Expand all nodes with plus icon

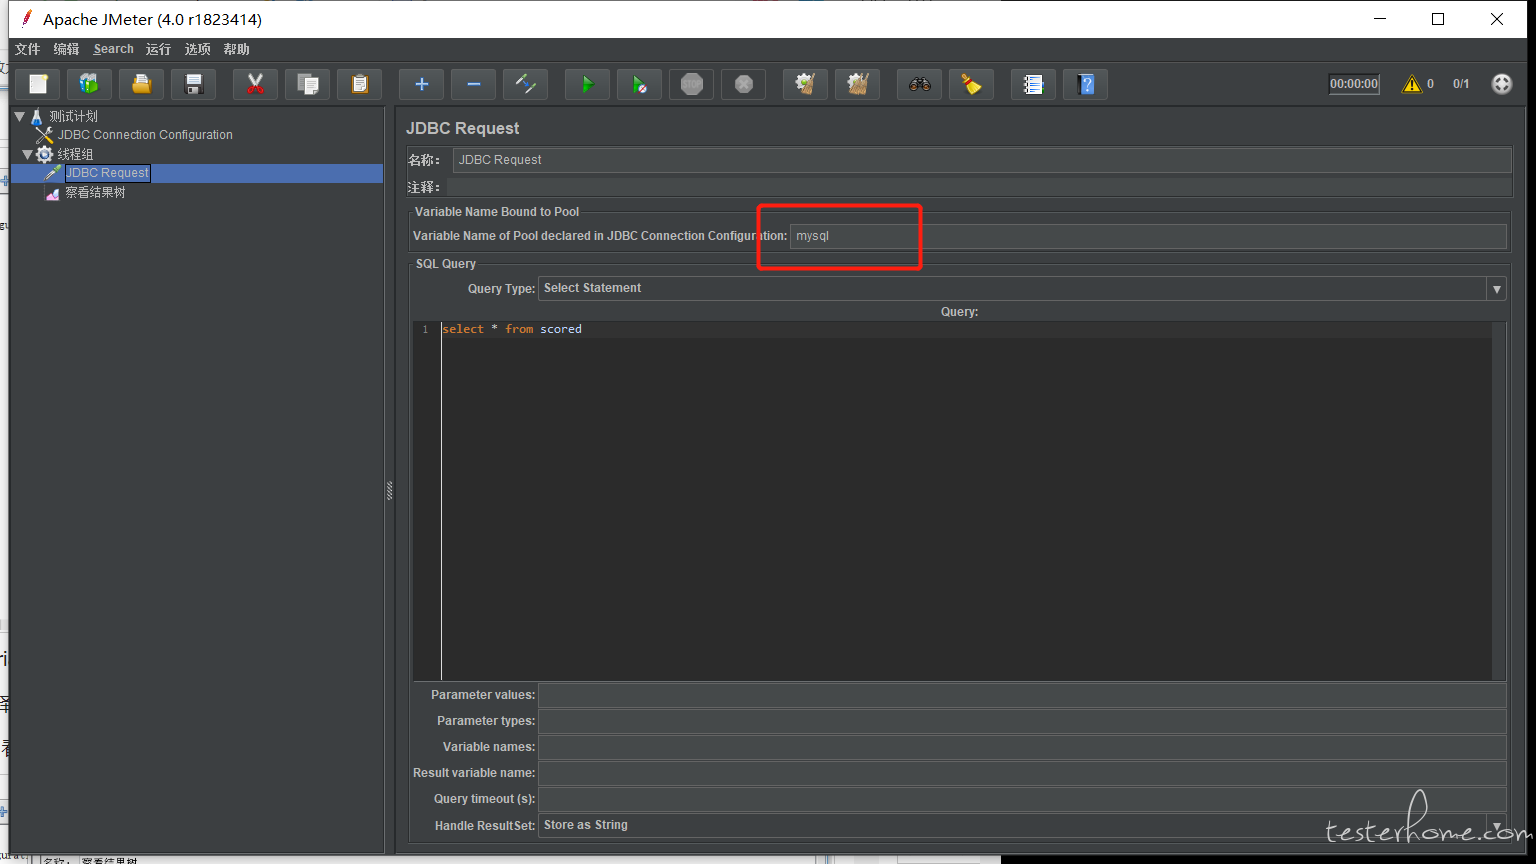[422, 84]
